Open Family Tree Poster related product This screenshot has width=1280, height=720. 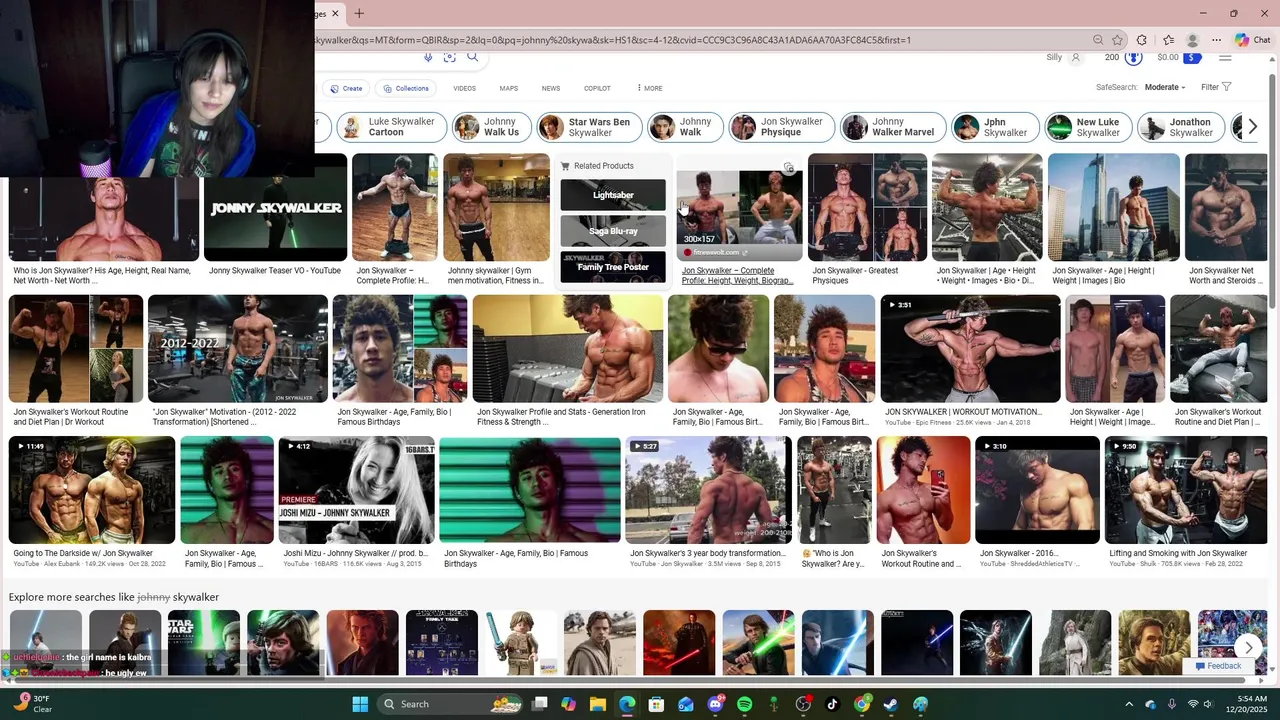click(x=613, y=267)
